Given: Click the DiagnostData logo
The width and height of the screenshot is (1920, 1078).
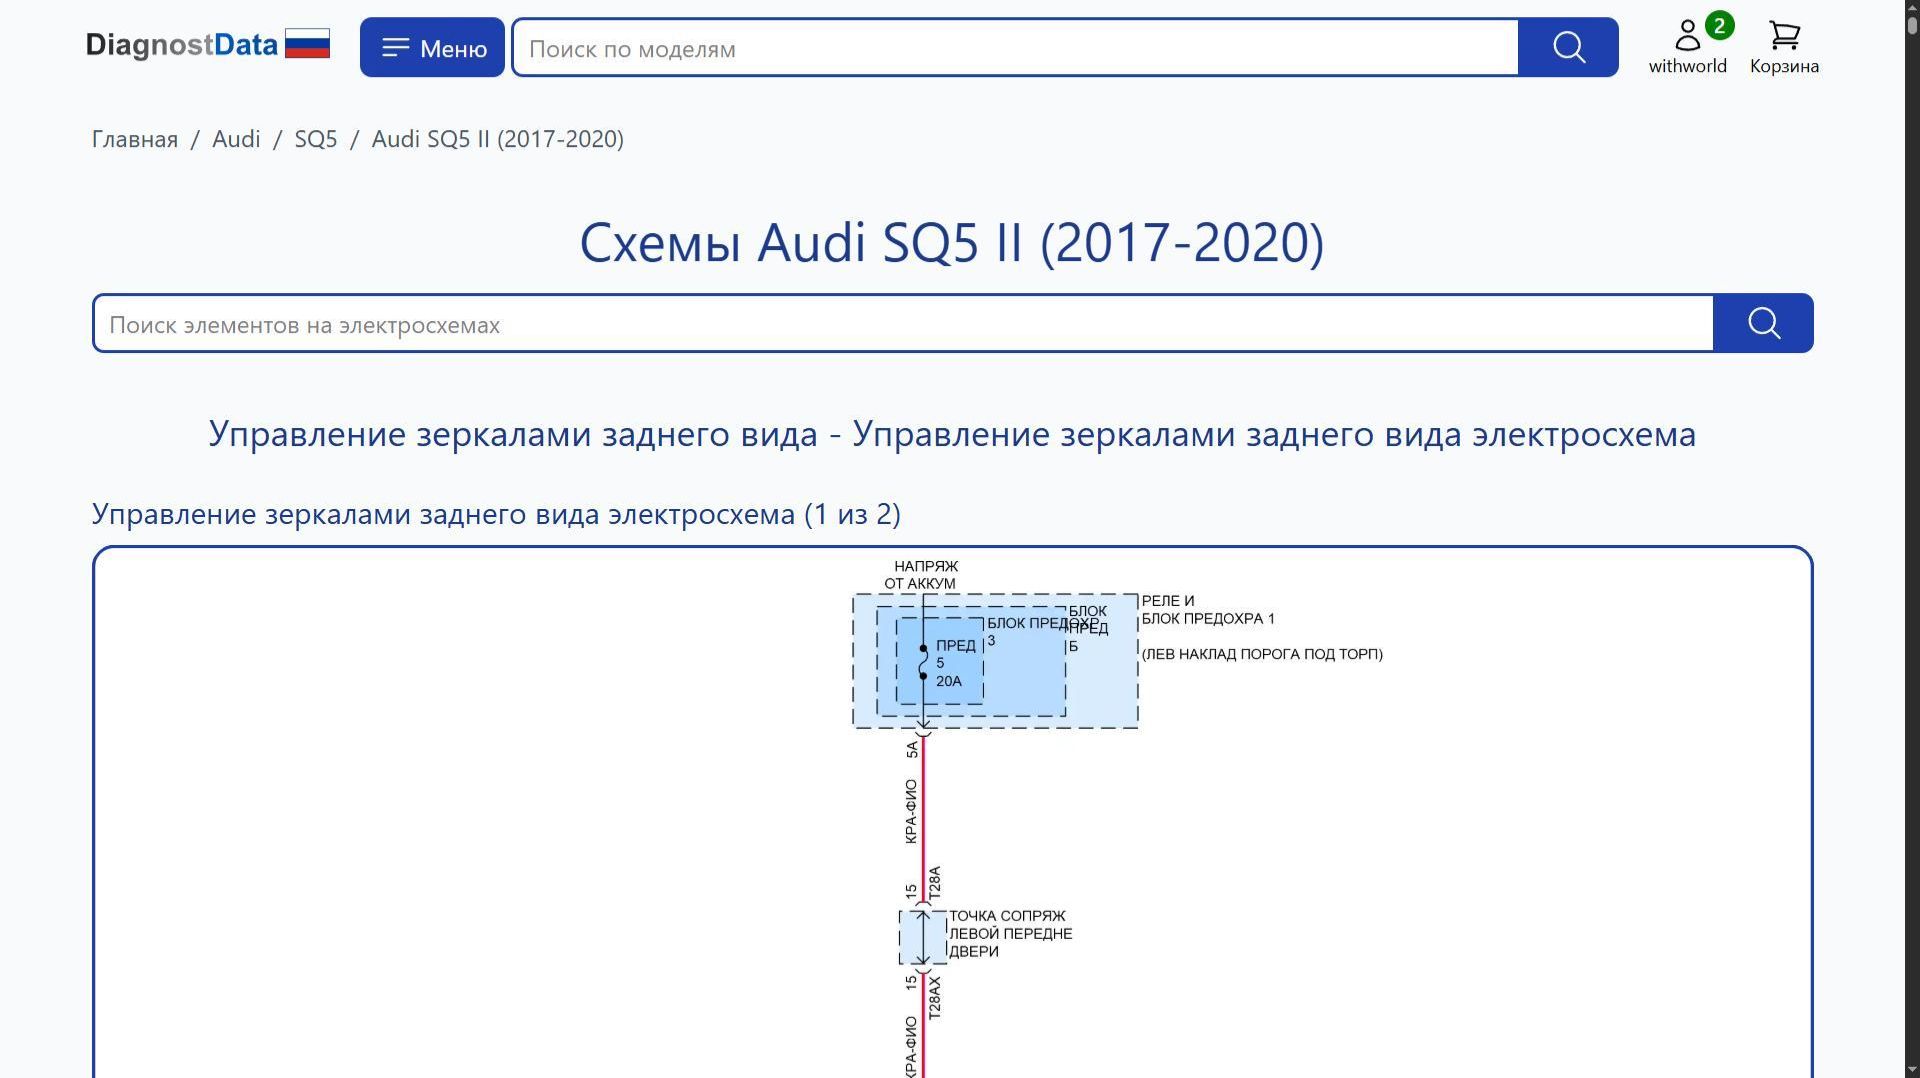Looking at the screenshot, I should pyautogui.click(x=182, y=44).
